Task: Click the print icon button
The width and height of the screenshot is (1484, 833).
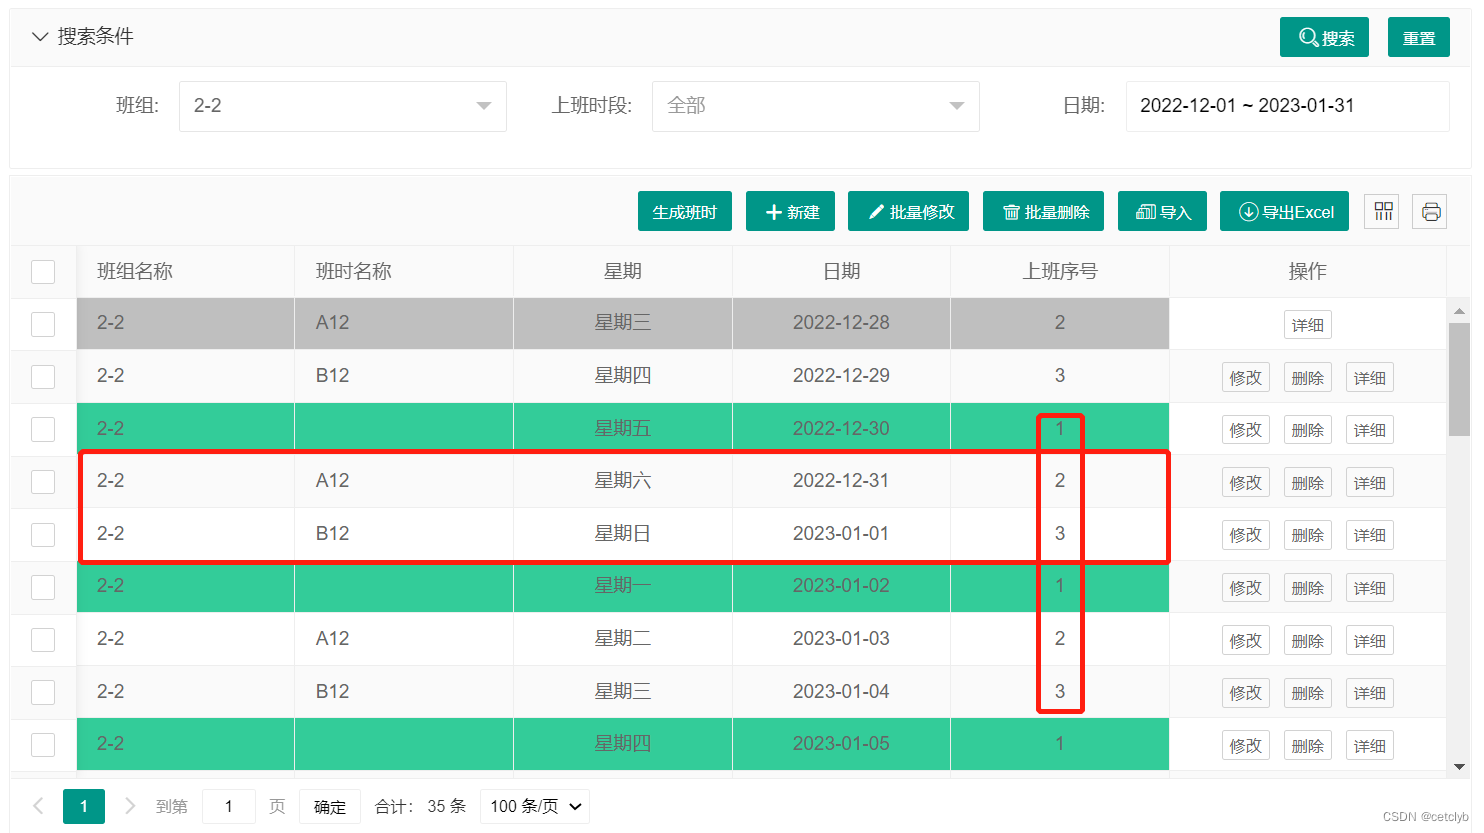Action: [1431, 211]
